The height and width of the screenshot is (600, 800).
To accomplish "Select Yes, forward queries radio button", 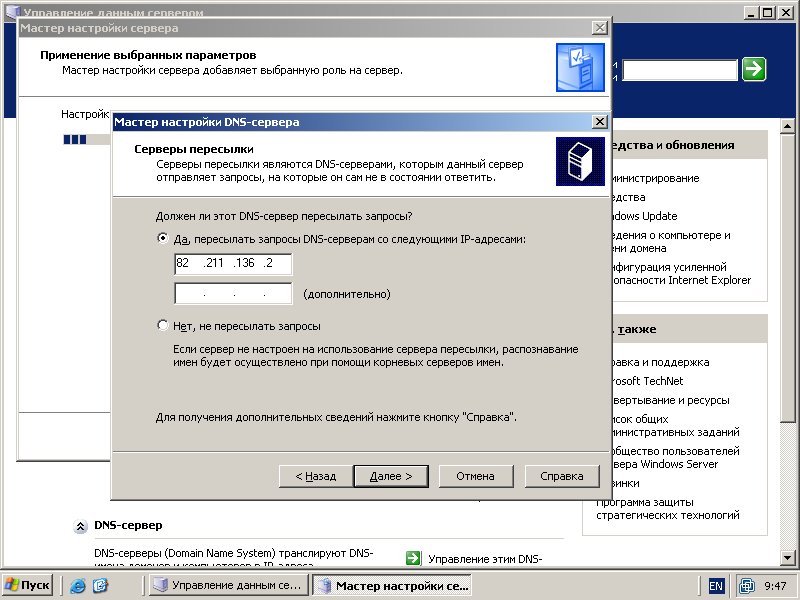I will point(163,238).
